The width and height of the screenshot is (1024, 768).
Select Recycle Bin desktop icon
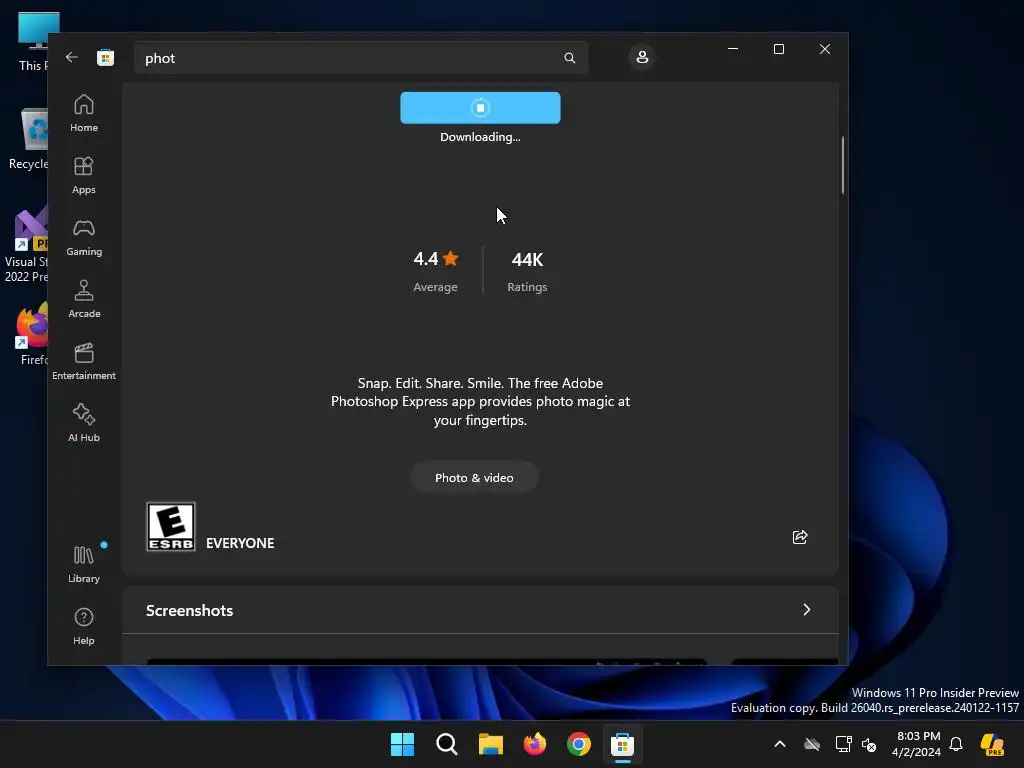coord(30,139)
